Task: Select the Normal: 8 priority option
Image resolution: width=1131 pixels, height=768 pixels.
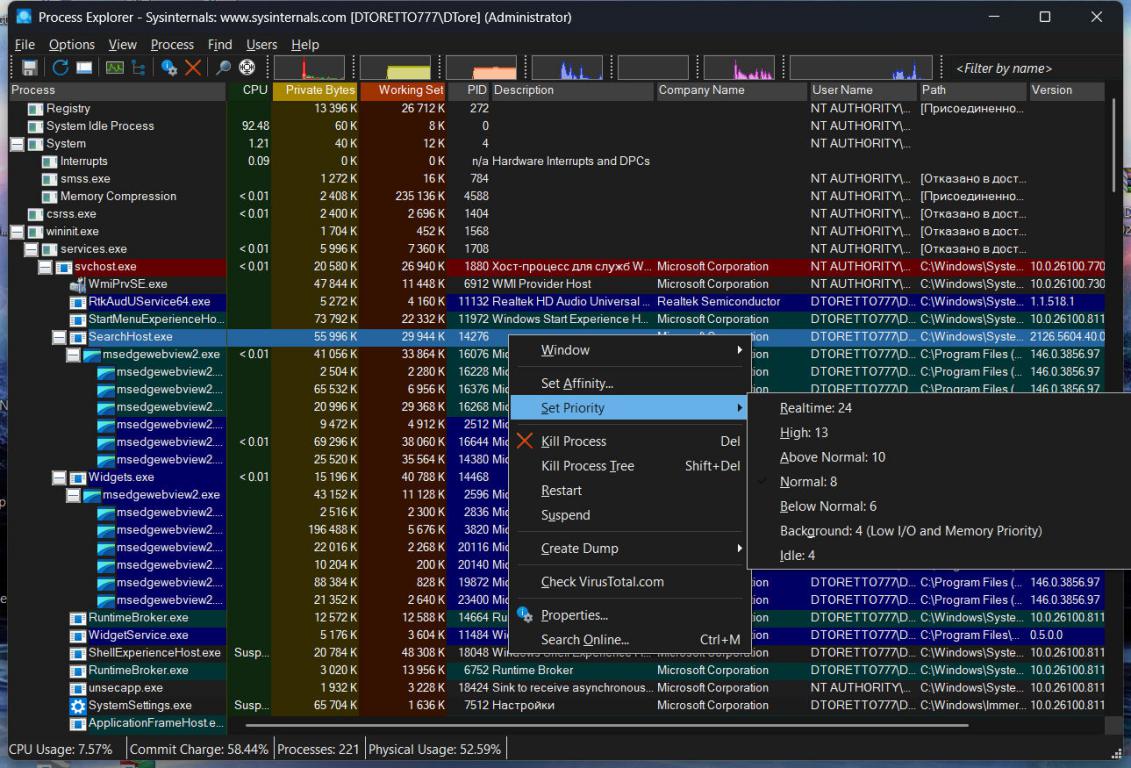Action: 808,482
